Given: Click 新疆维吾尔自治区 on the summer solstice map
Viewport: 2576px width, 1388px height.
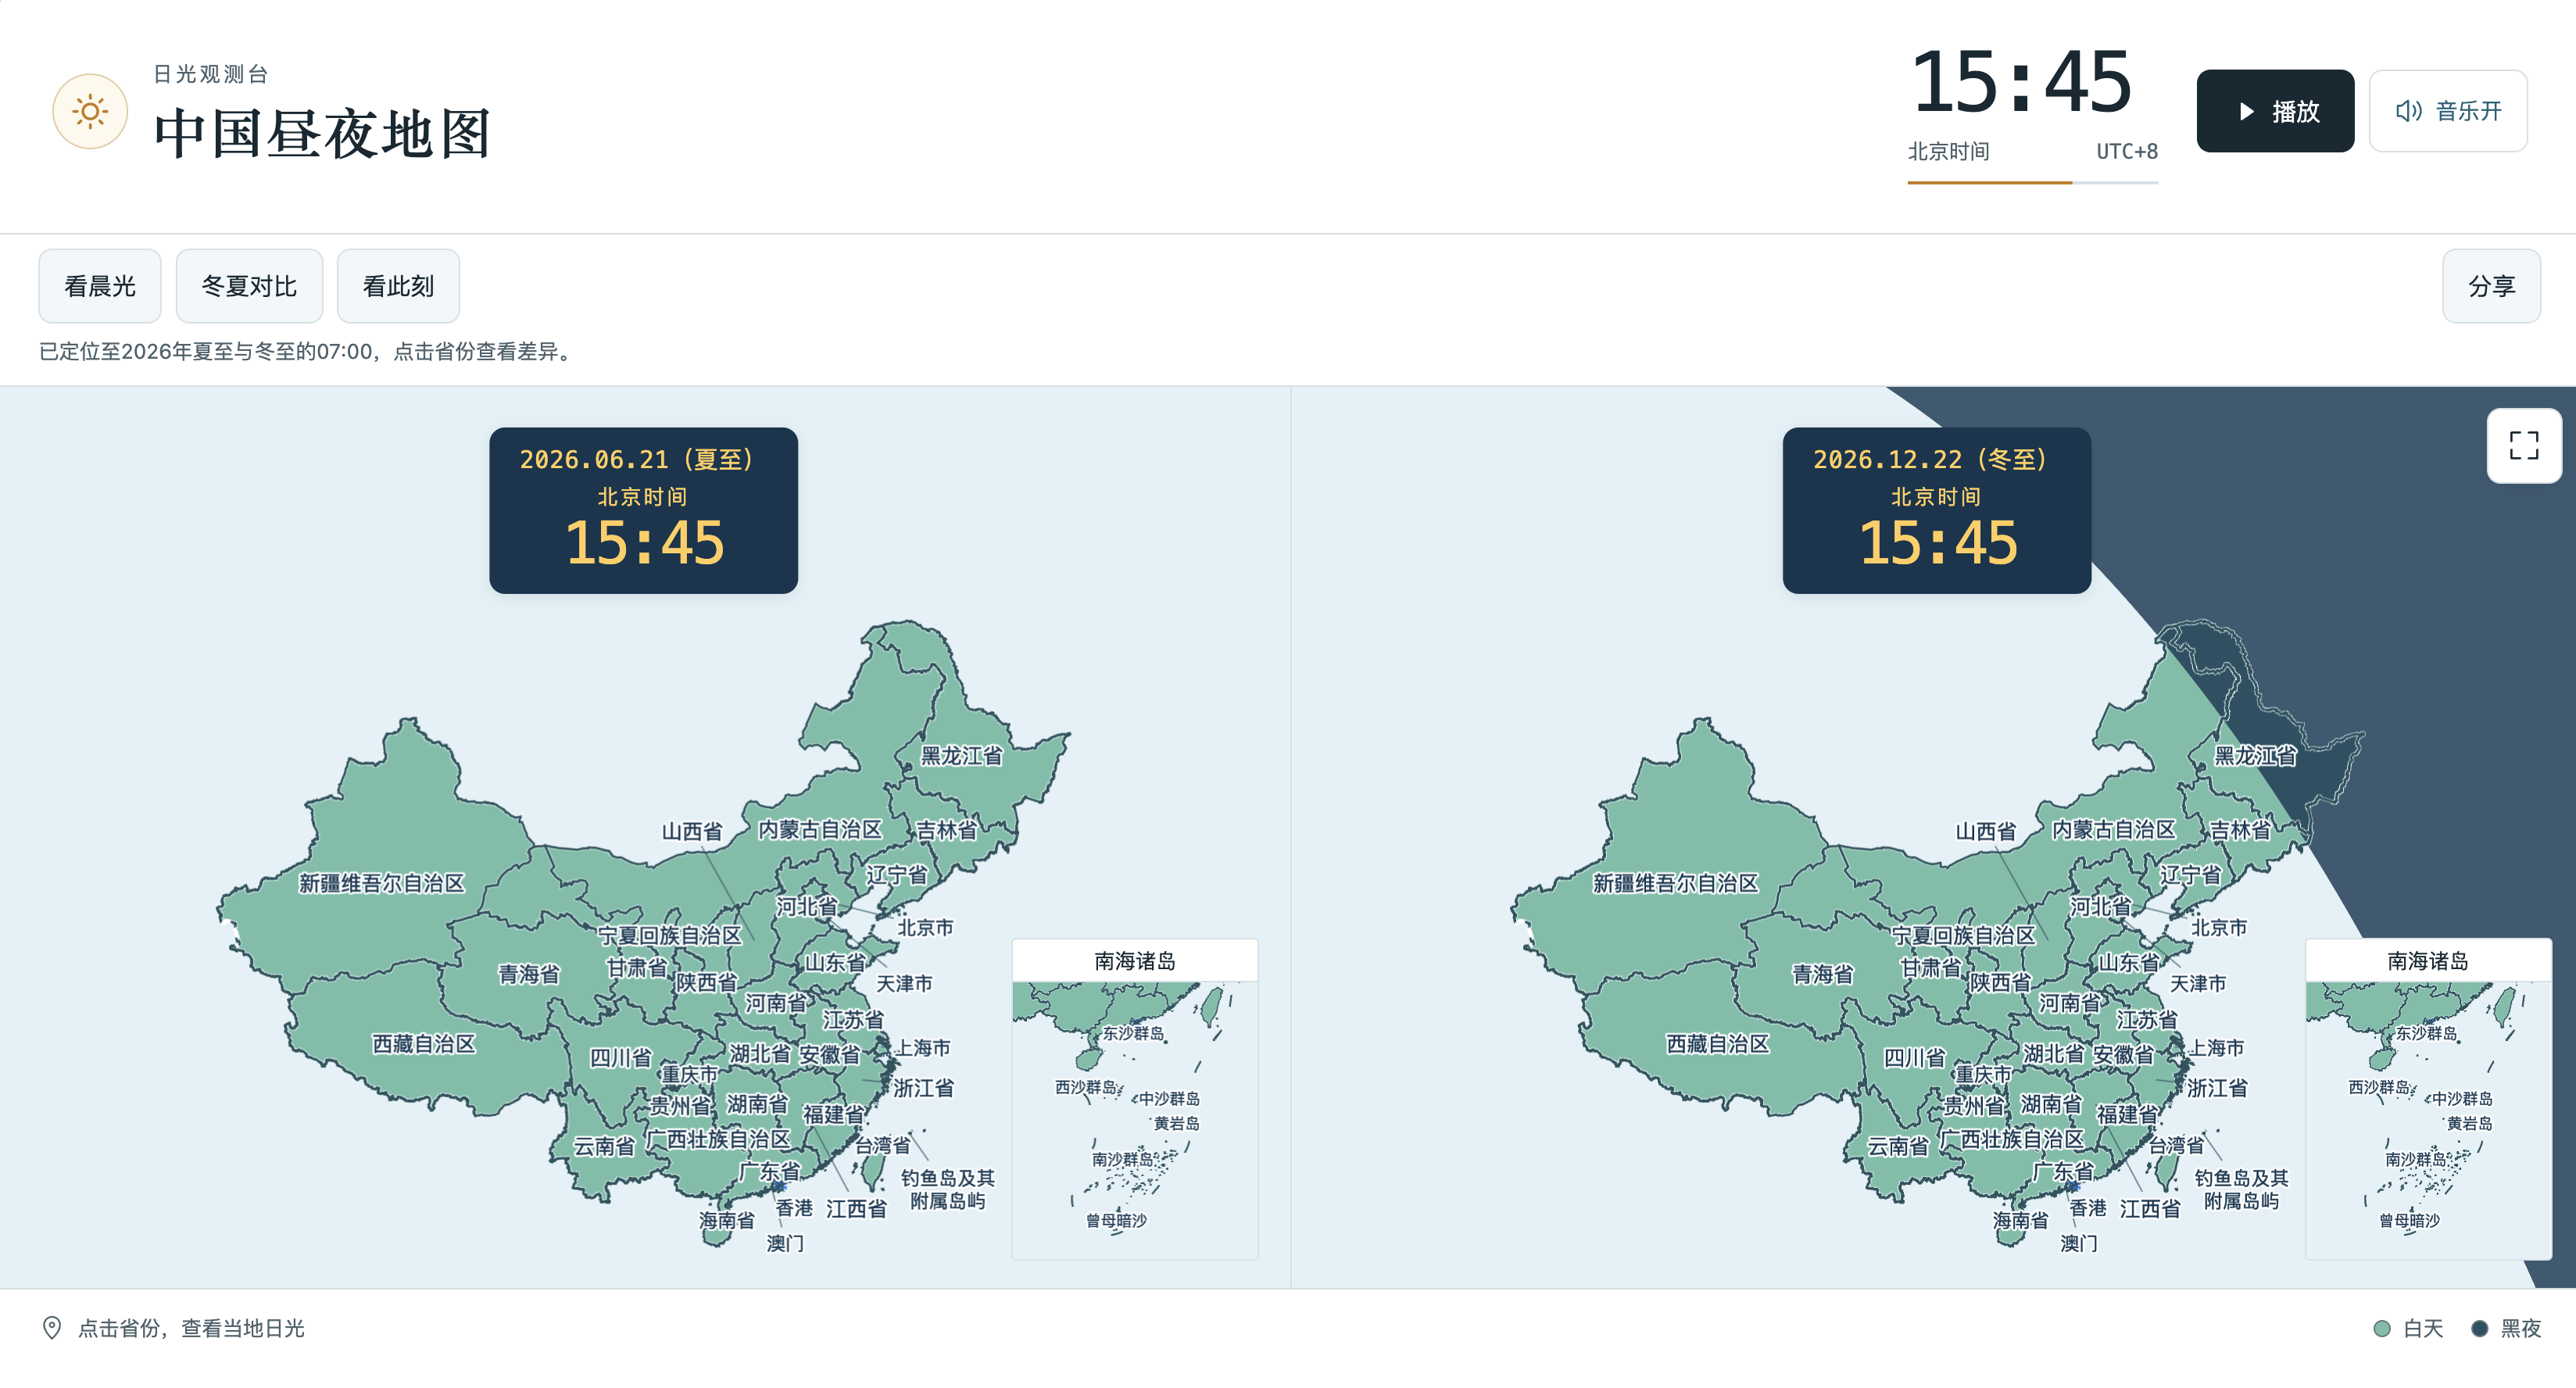Looking at the screenshot, I should 382,883.
